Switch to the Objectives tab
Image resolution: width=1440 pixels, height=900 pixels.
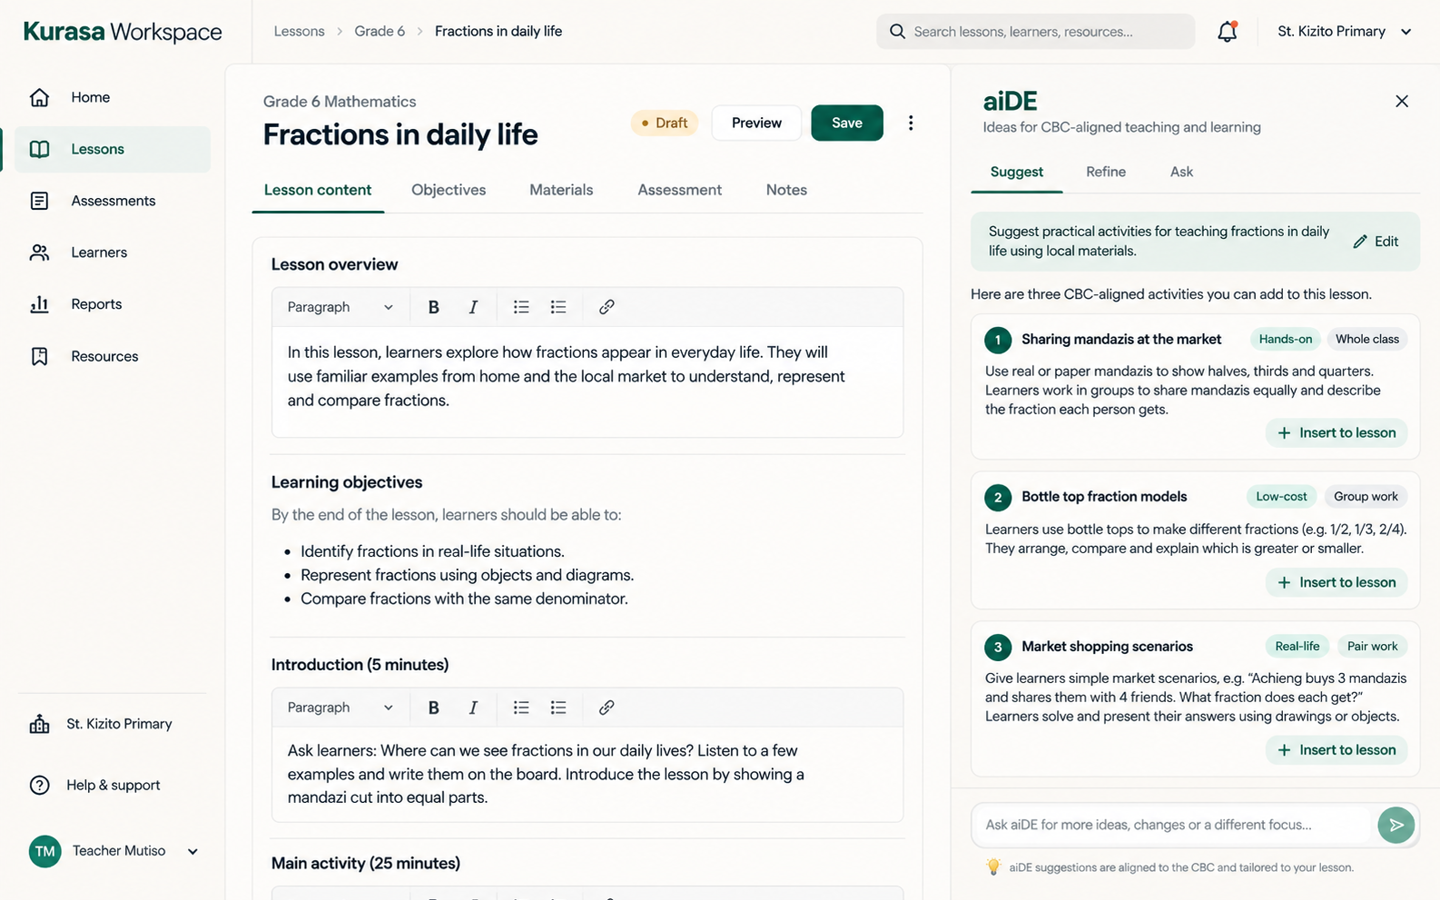(x=448, y=190)
